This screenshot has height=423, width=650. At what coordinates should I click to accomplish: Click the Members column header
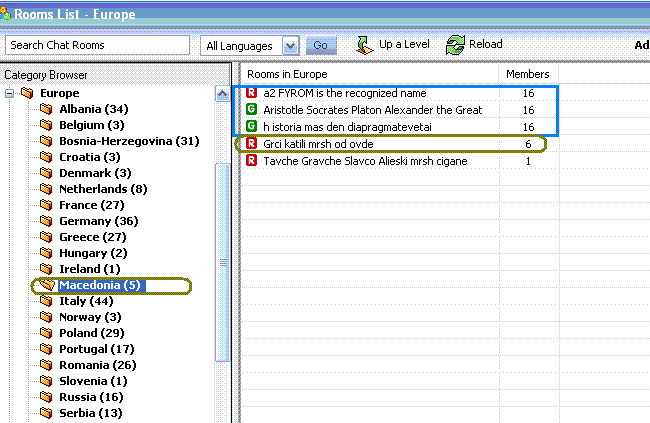tap(528, 74)
